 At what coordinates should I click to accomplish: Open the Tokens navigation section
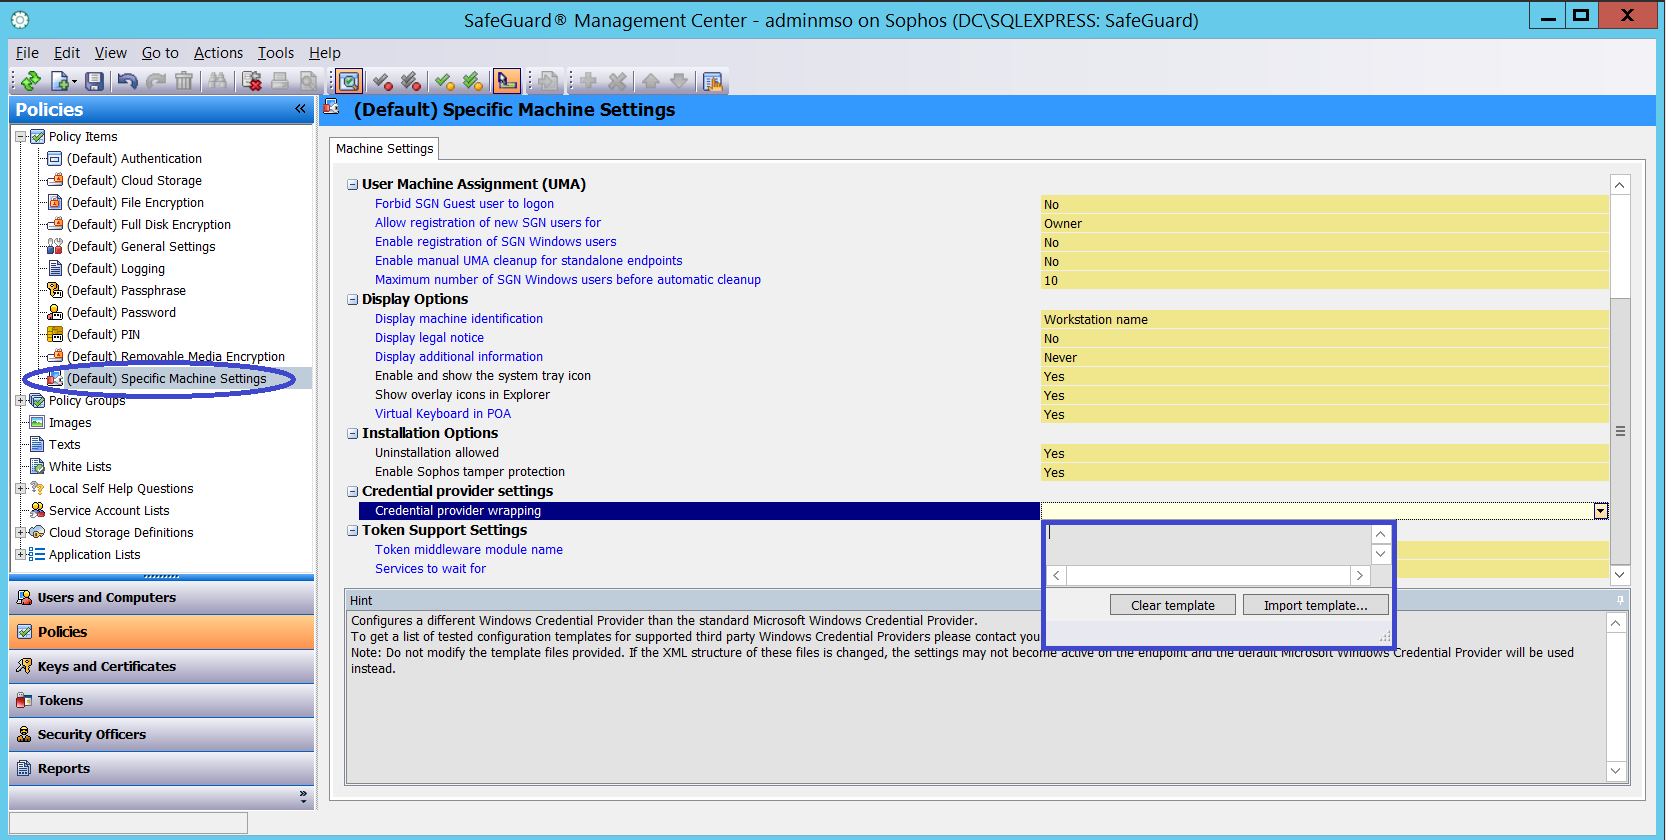pos(161,701)
